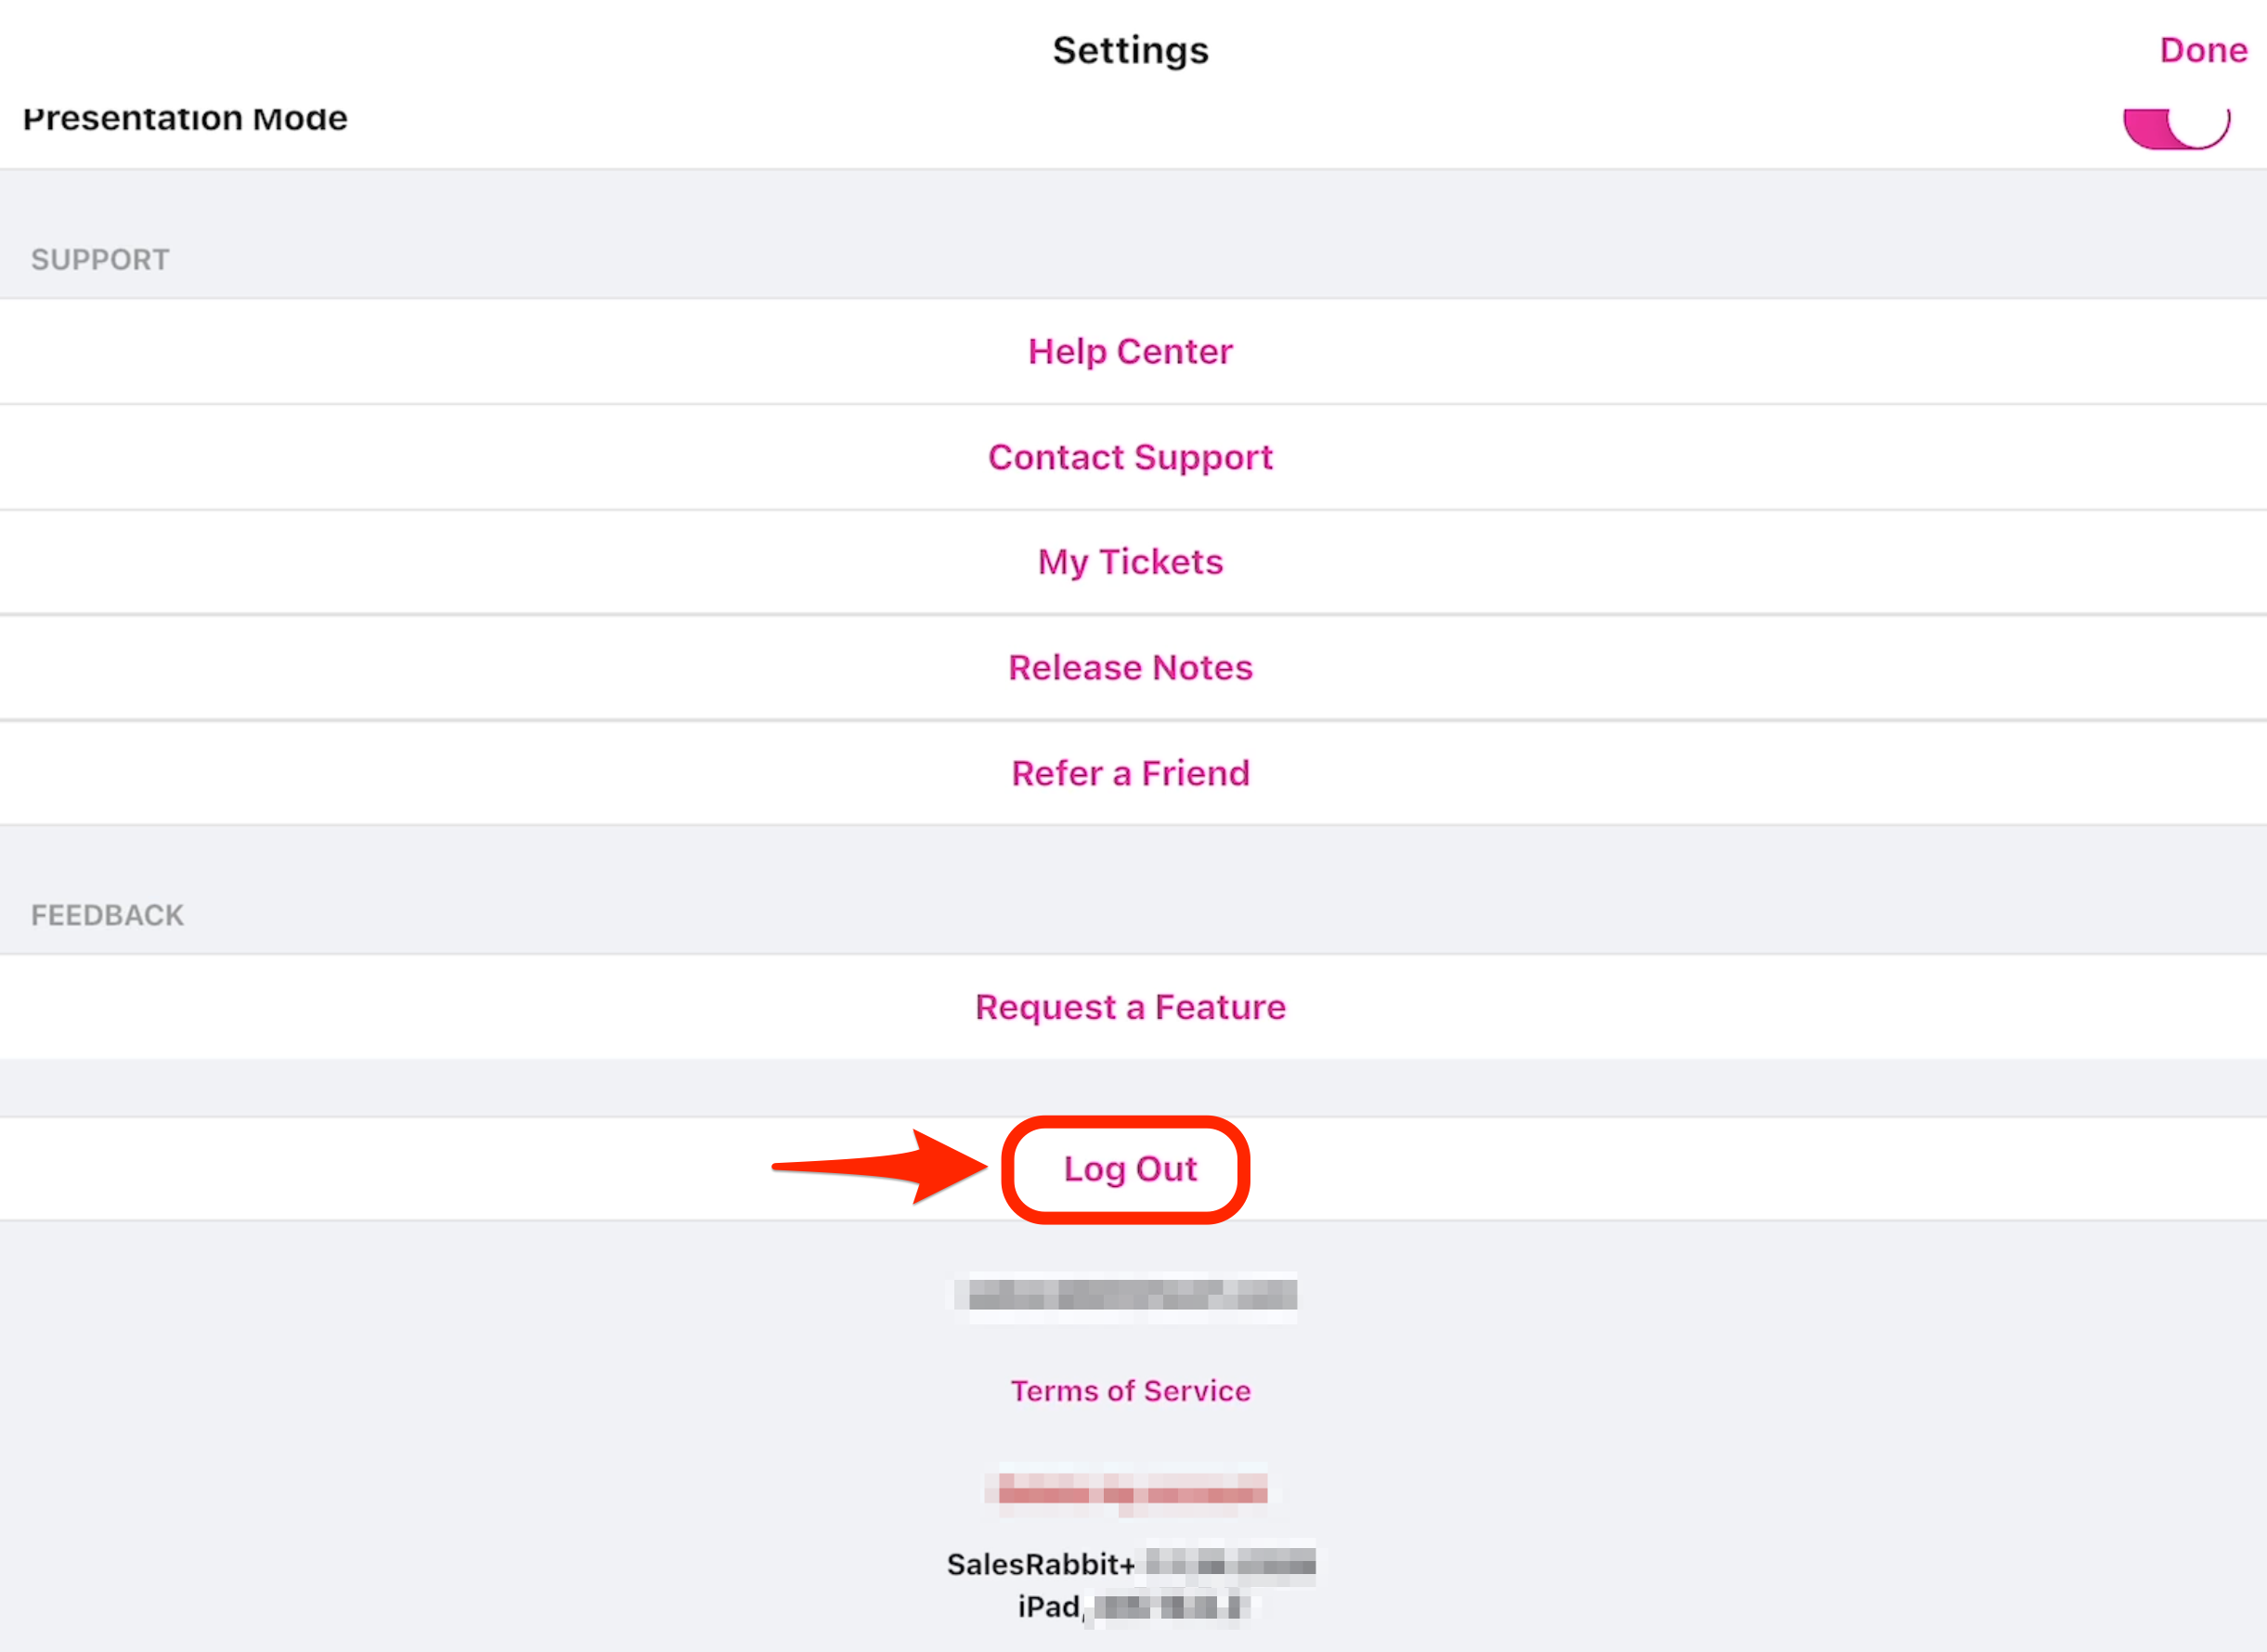The image size is (2267, 1652).
Task: Click the iPad device info text
Action: click(1049, 1607)
